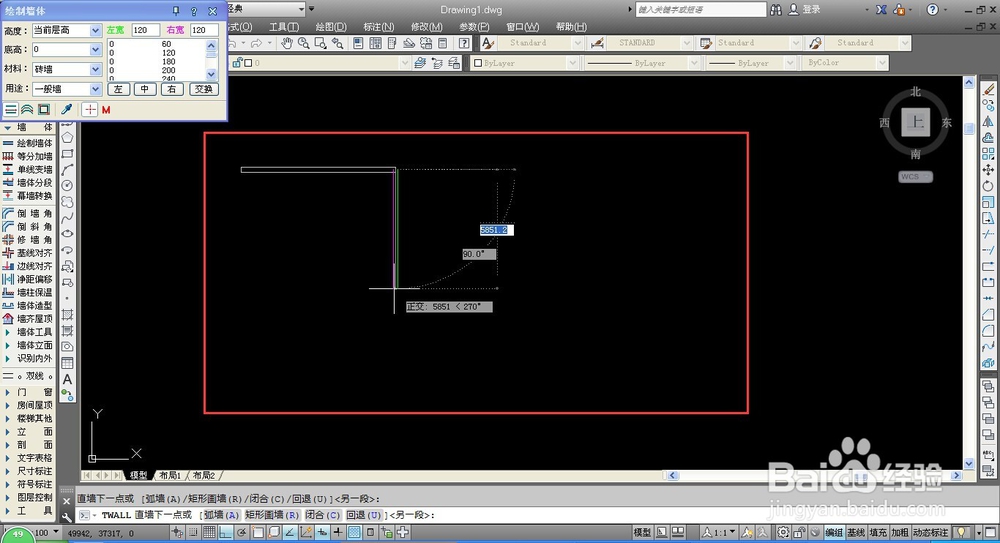Pin the 绘制墙体 dialog with pushpin icon

tap(176, 11)
